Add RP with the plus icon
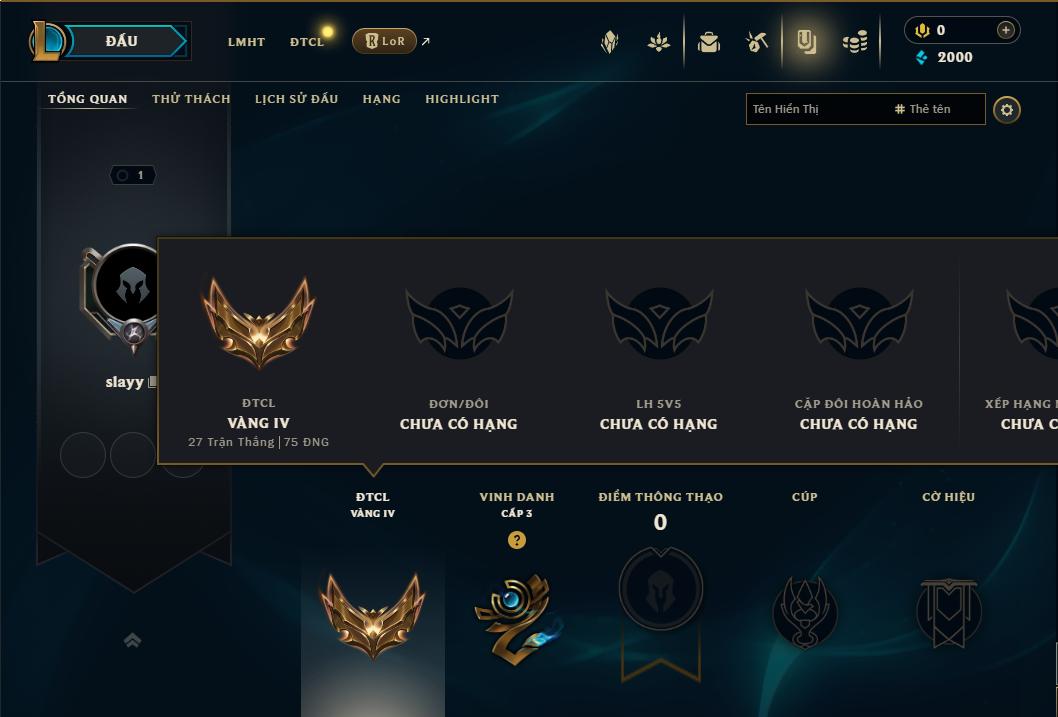The width and height of the screenshot is (1058, 717). coord(1005,30)
